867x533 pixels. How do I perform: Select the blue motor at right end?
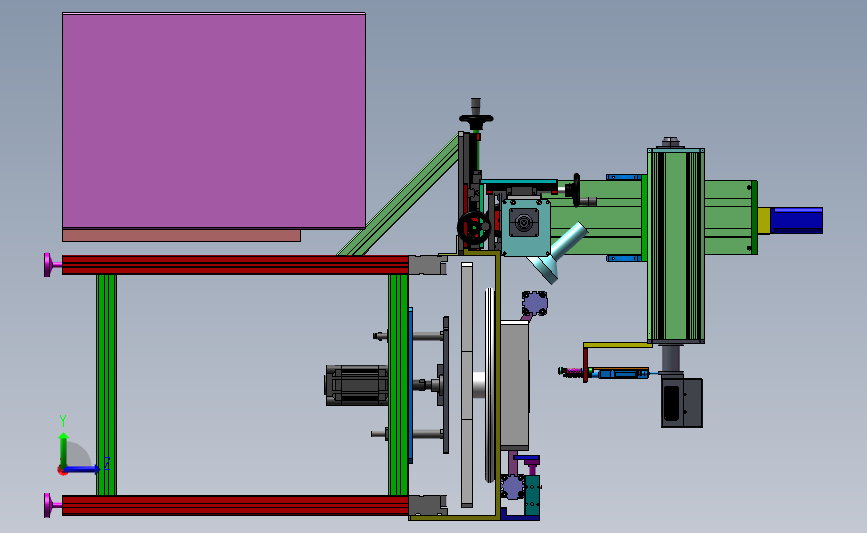click(x=796, y=221)
